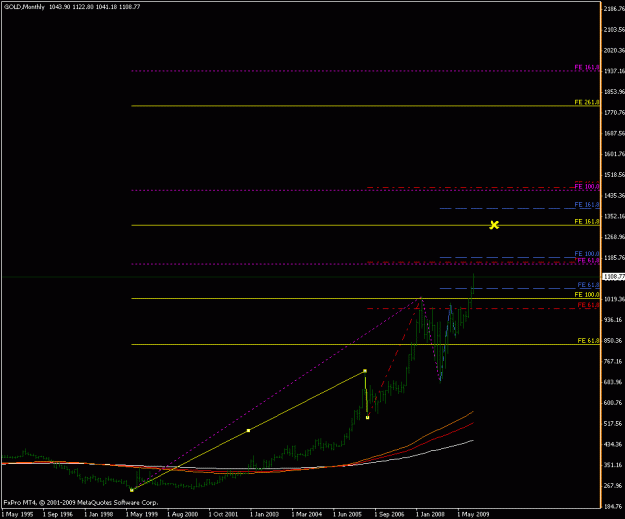Click the 1 Jan 2008 date label
This screenshot has height=519, width=625.
tap(430, 514)
